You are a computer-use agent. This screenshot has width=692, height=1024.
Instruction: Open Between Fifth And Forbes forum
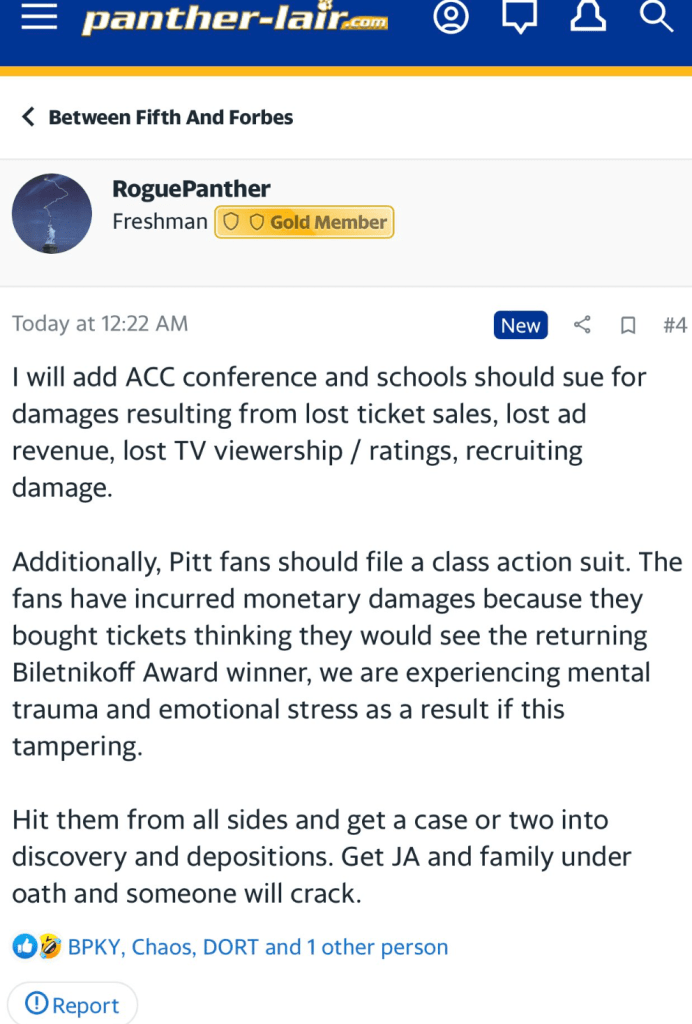170,117
